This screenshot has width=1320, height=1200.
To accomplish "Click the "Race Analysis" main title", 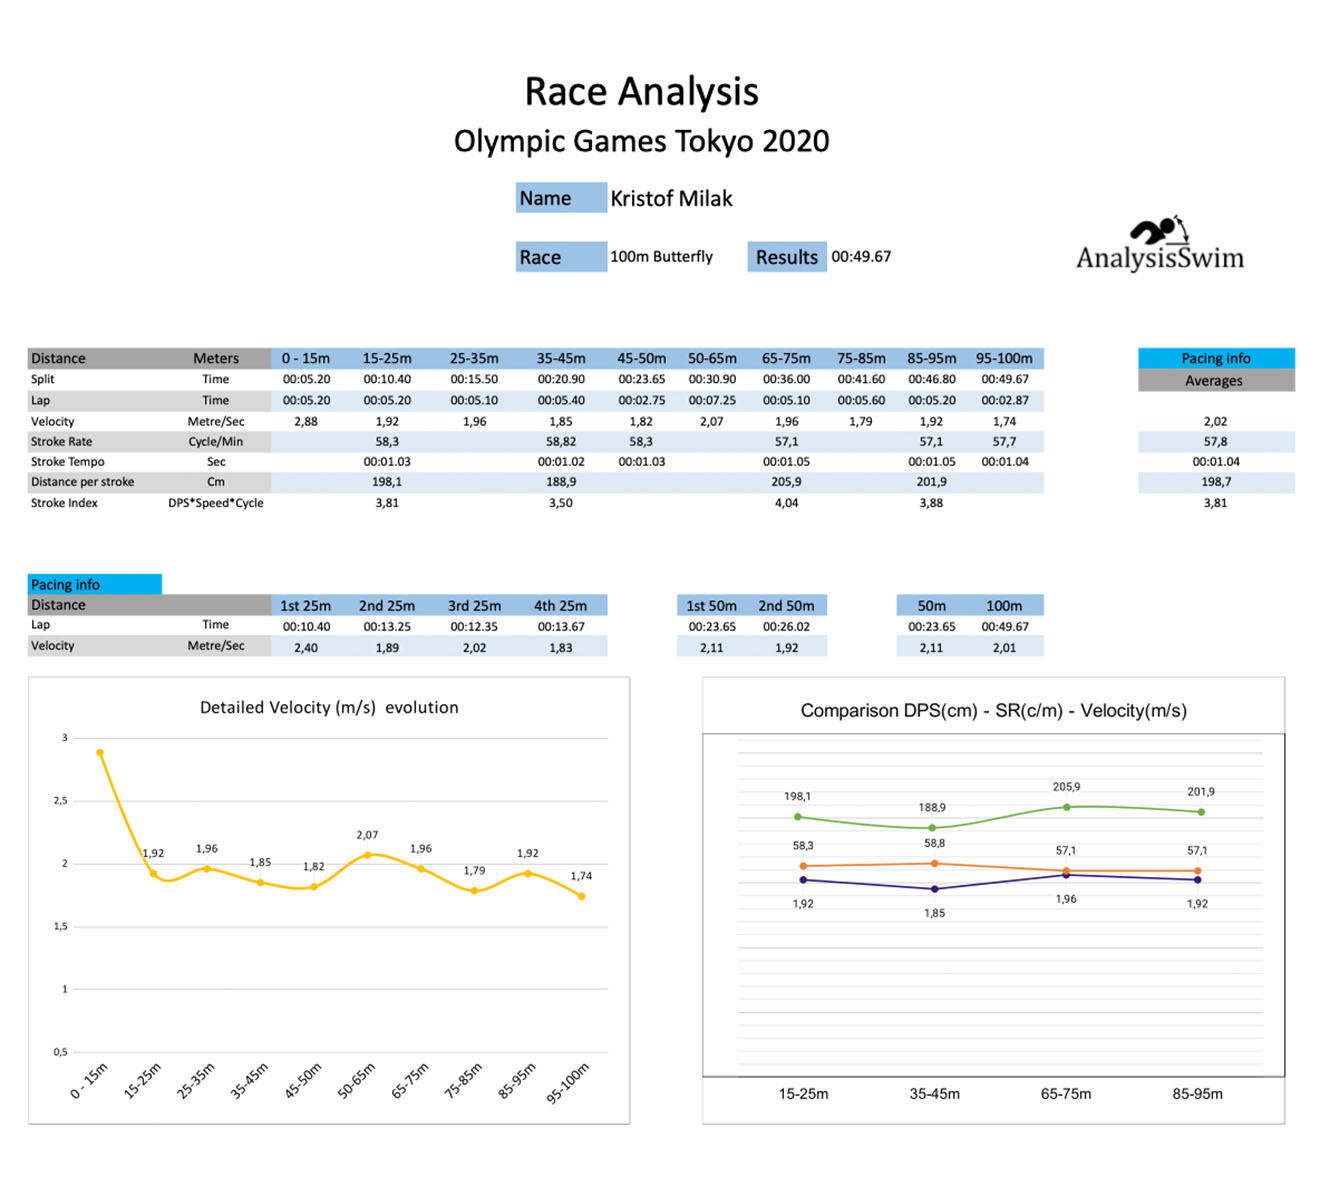I will (641, 92).
